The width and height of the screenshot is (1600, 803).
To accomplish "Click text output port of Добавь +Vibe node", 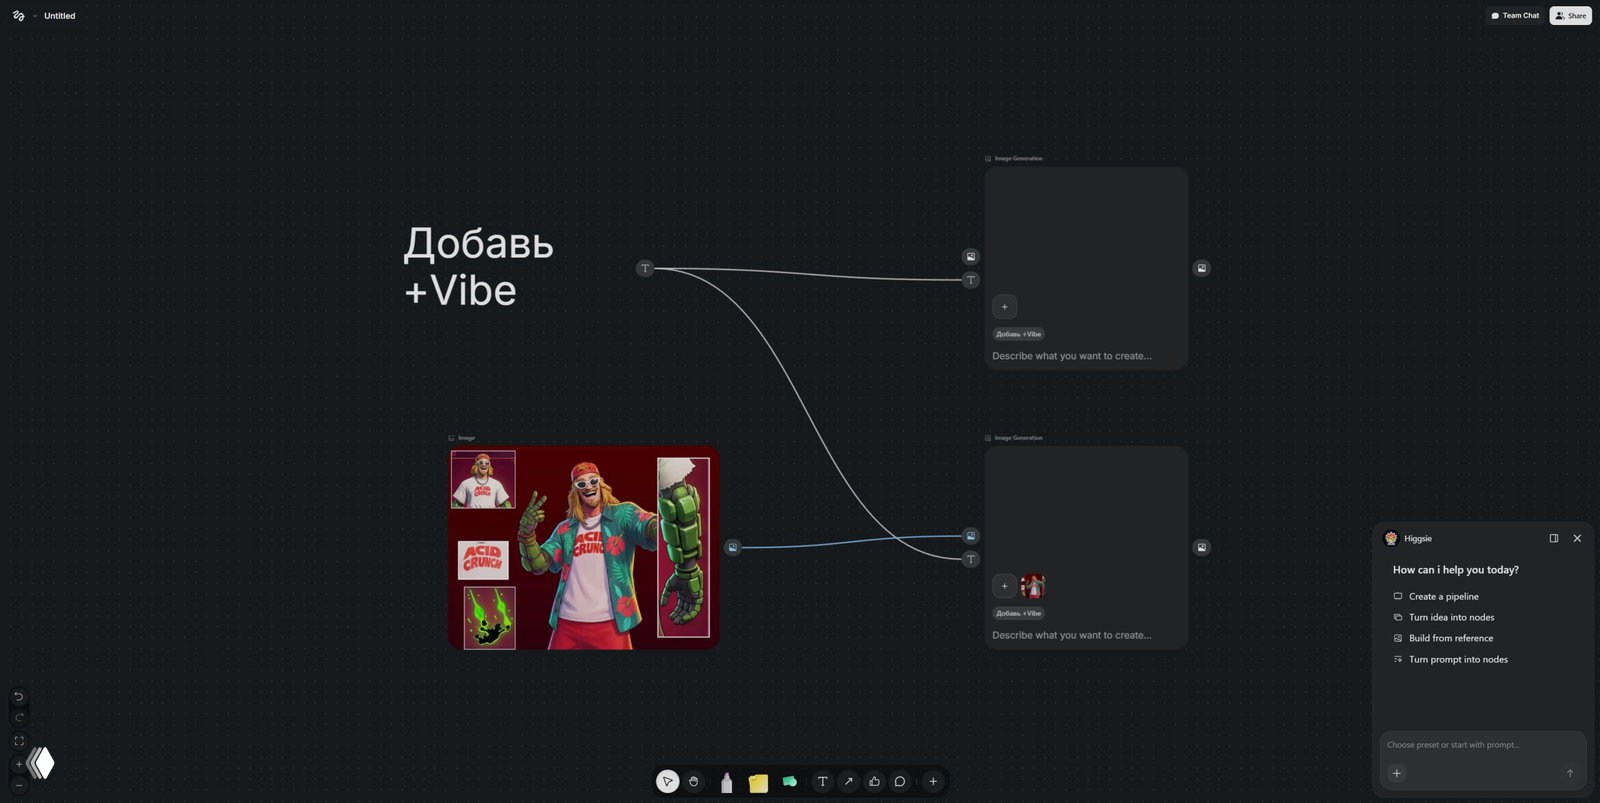I will coord(645,268).
